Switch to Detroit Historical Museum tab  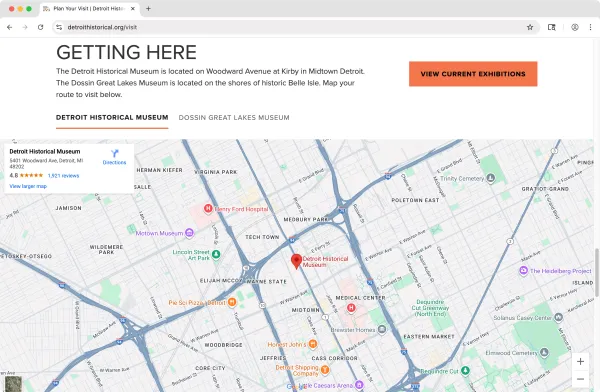pyautogui.click(x=112, y=118)
